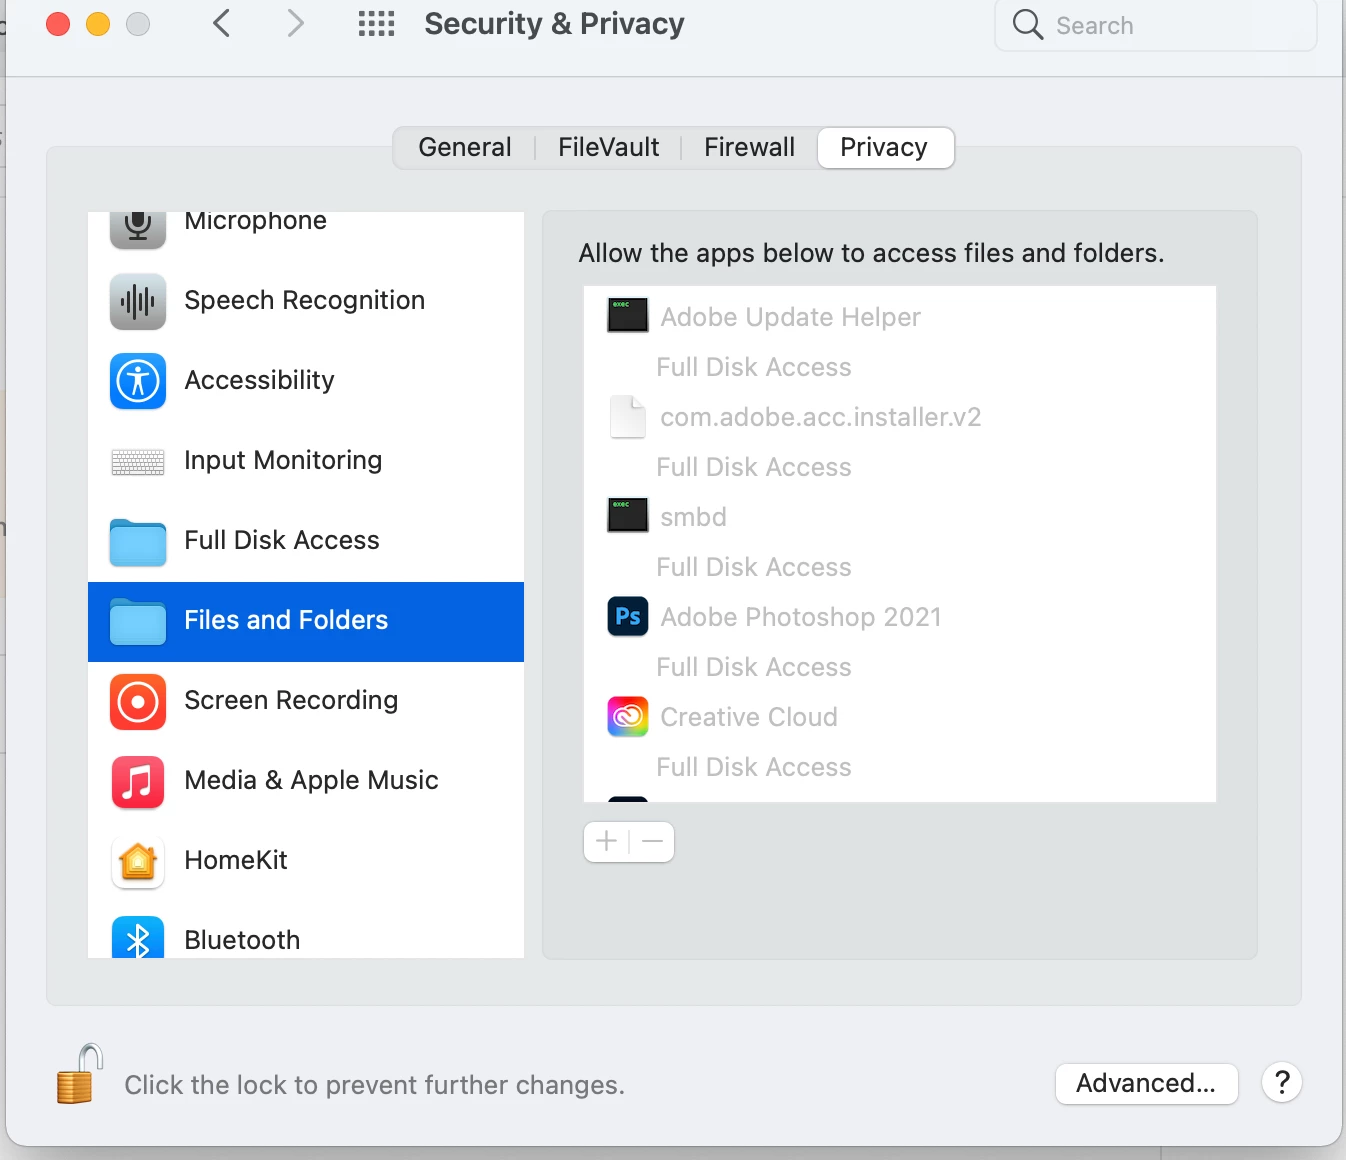This screenshot has height=1160, width=1346.
Task: Click Full Disk Access under Creative Cloud
Action: point(754,767)
